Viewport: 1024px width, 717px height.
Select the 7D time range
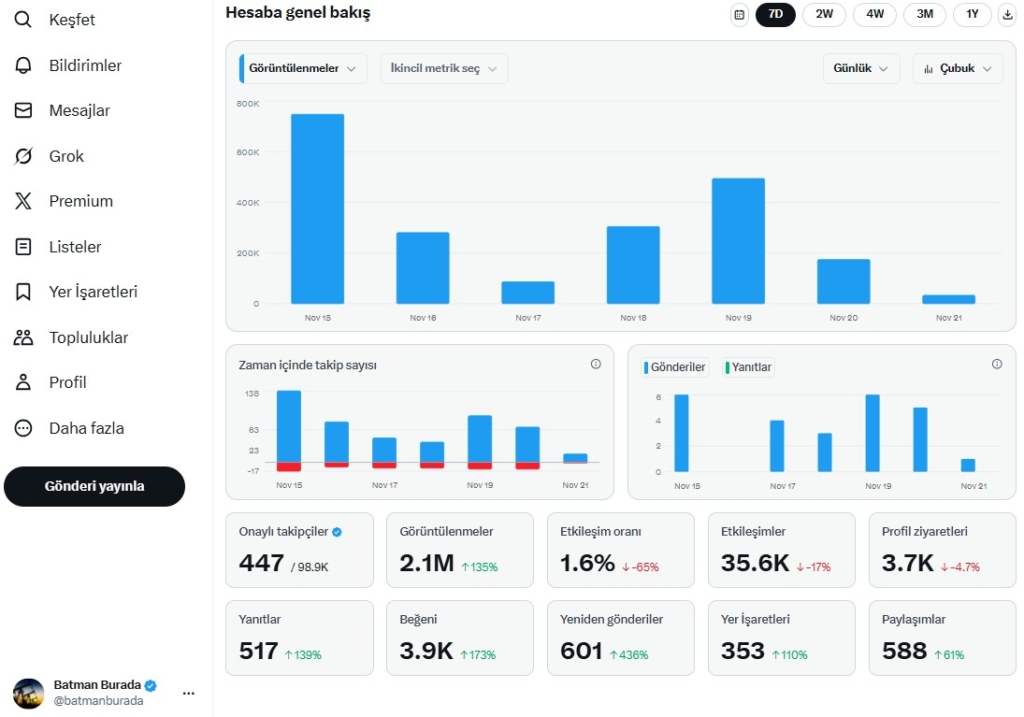775,15
